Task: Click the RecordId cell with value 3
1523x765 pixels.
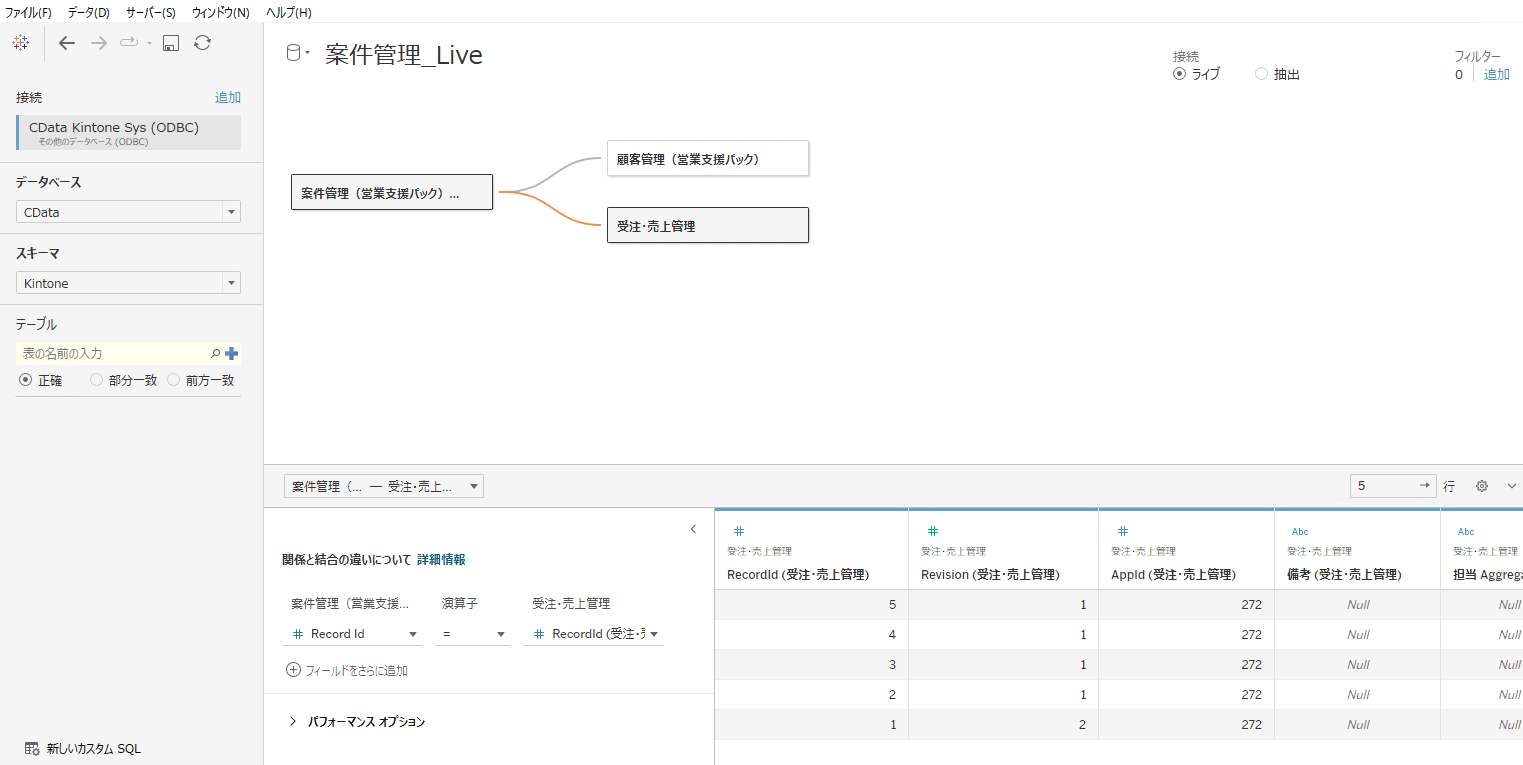Action: click(812, 664)
